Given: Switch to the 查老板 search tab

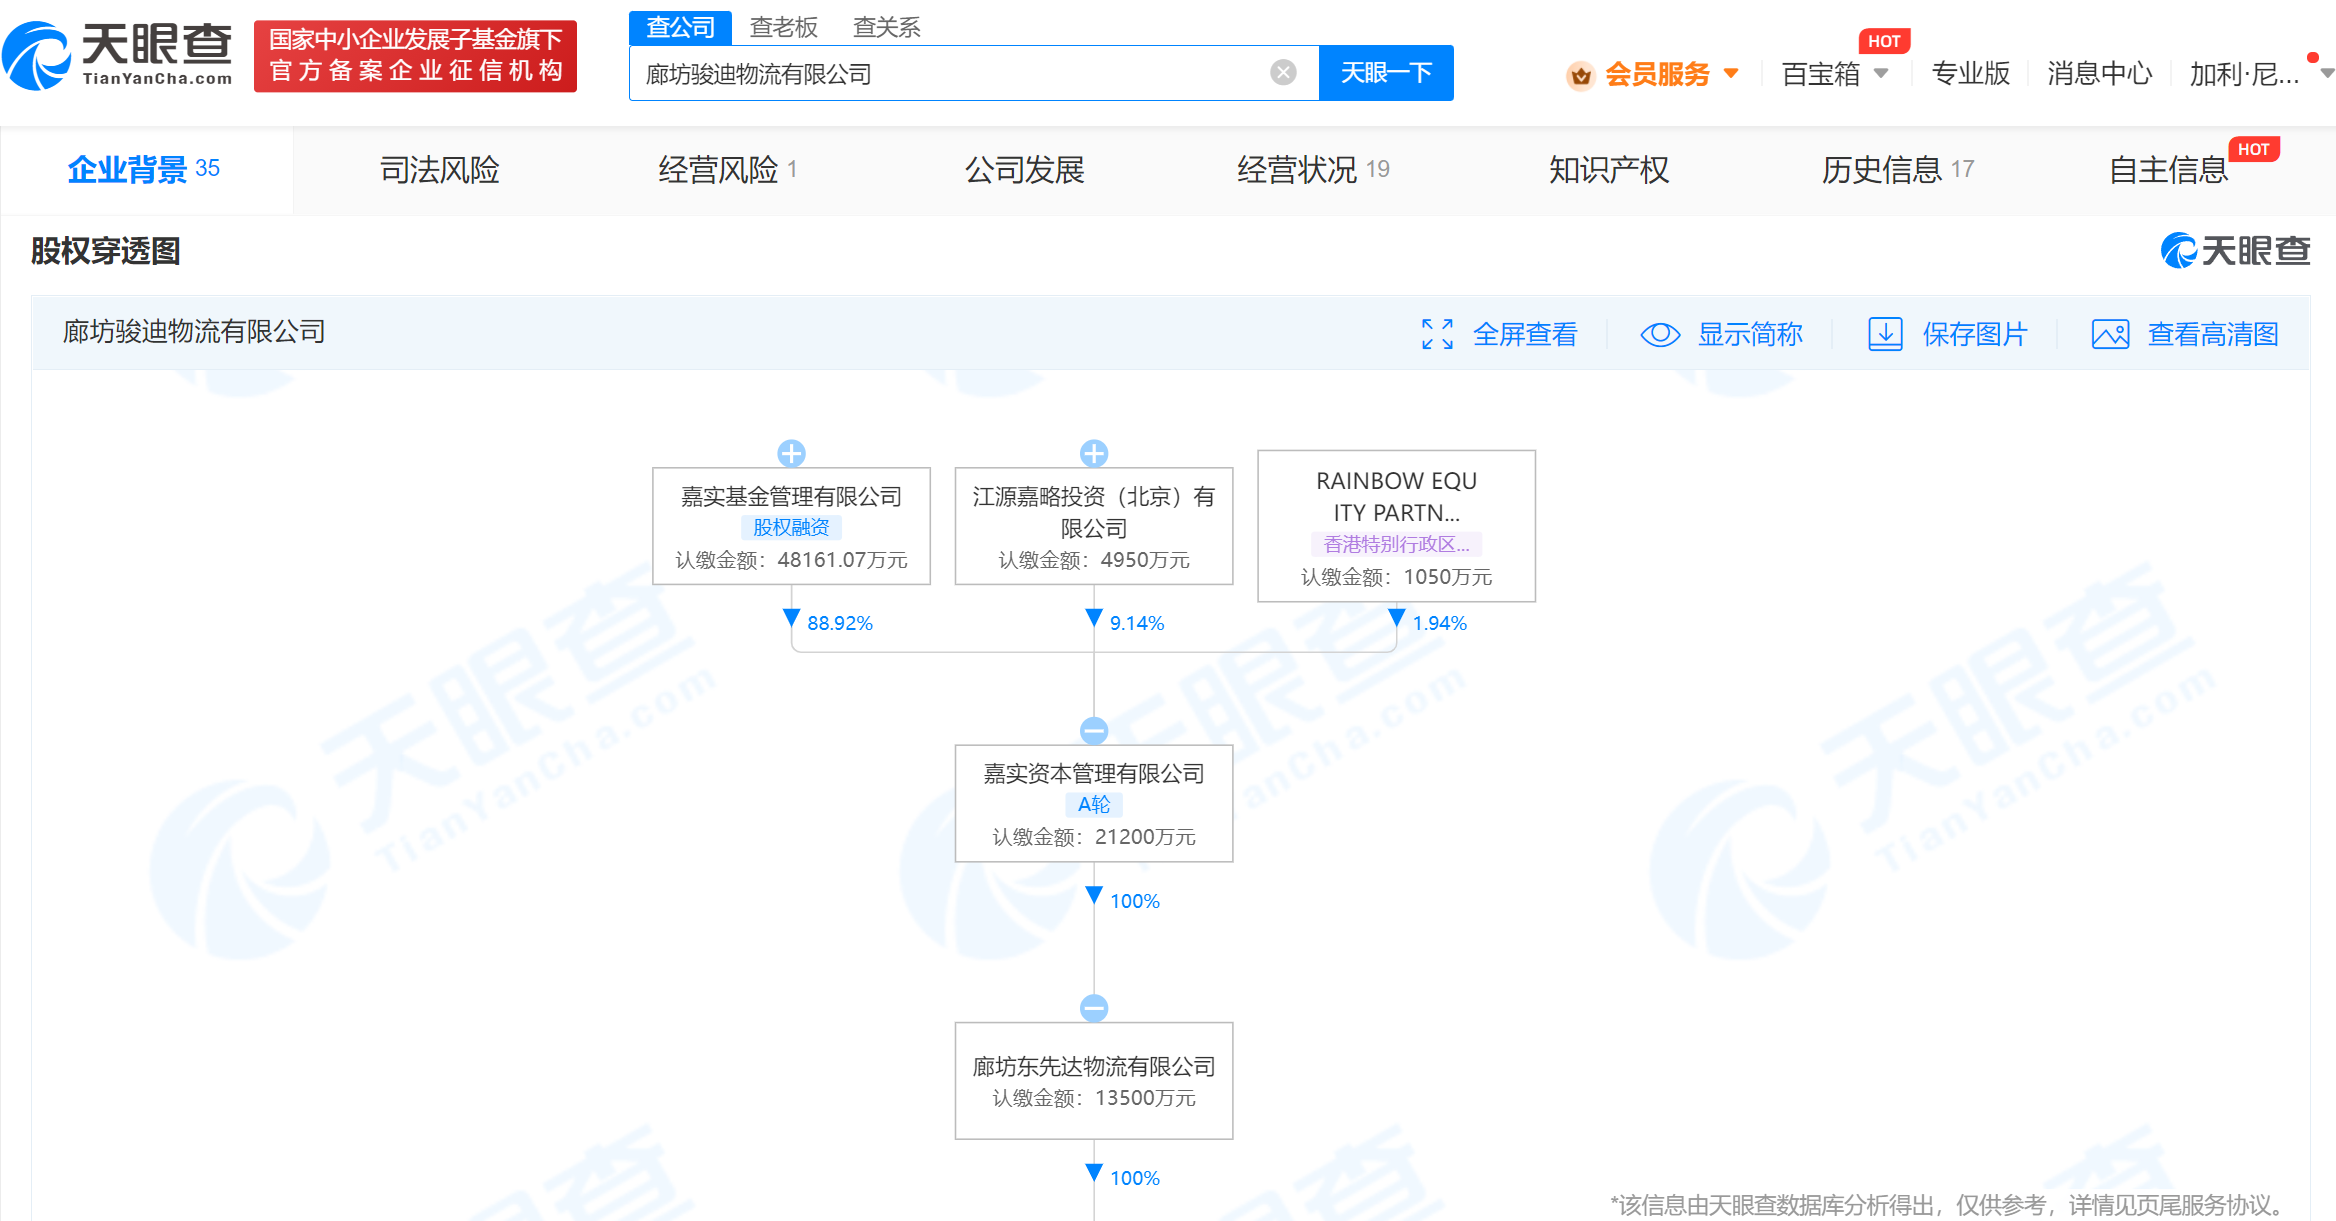Looking at the screenshot, I should click(784, 27).
